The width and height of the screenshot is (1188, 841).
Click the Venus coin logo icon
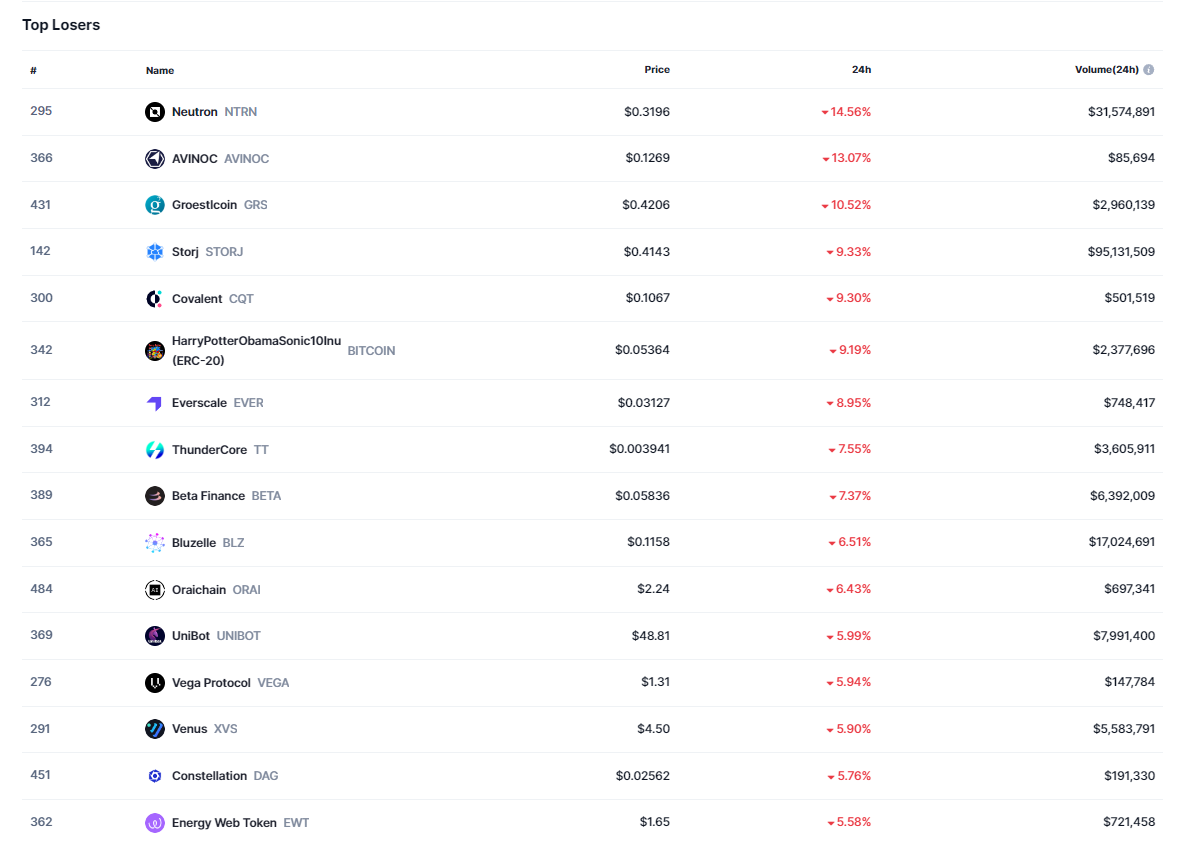point(154,729)
